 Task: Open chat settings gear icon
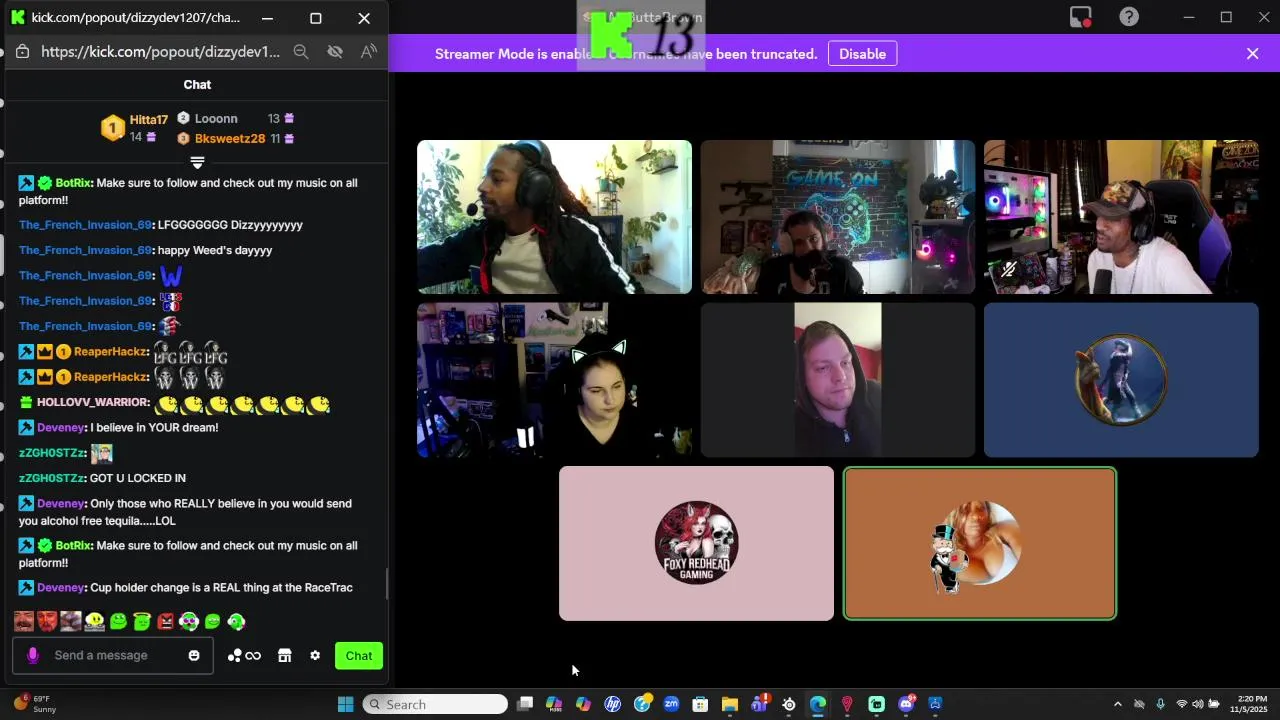(x=315, y=656)
